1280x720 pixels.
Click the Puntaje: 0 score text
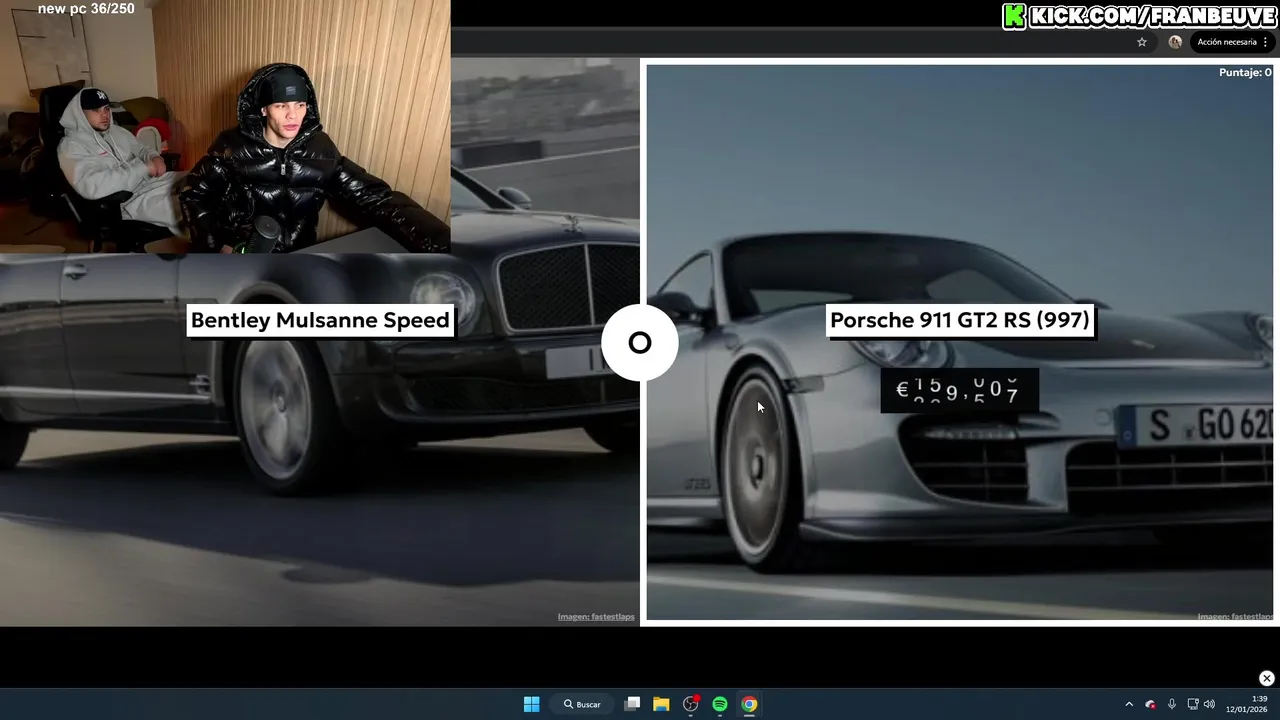1245,72
